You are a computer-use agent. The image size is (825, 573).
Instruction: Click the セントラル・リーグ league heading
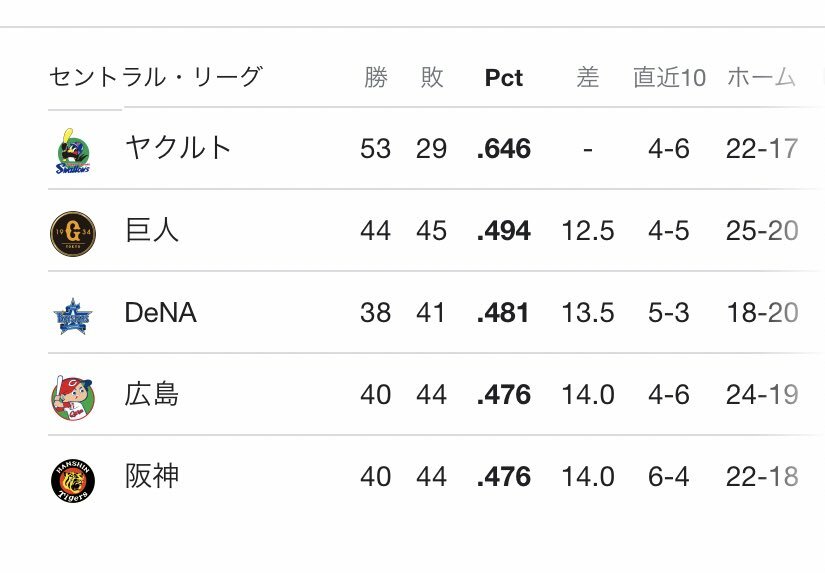point(155,77)
